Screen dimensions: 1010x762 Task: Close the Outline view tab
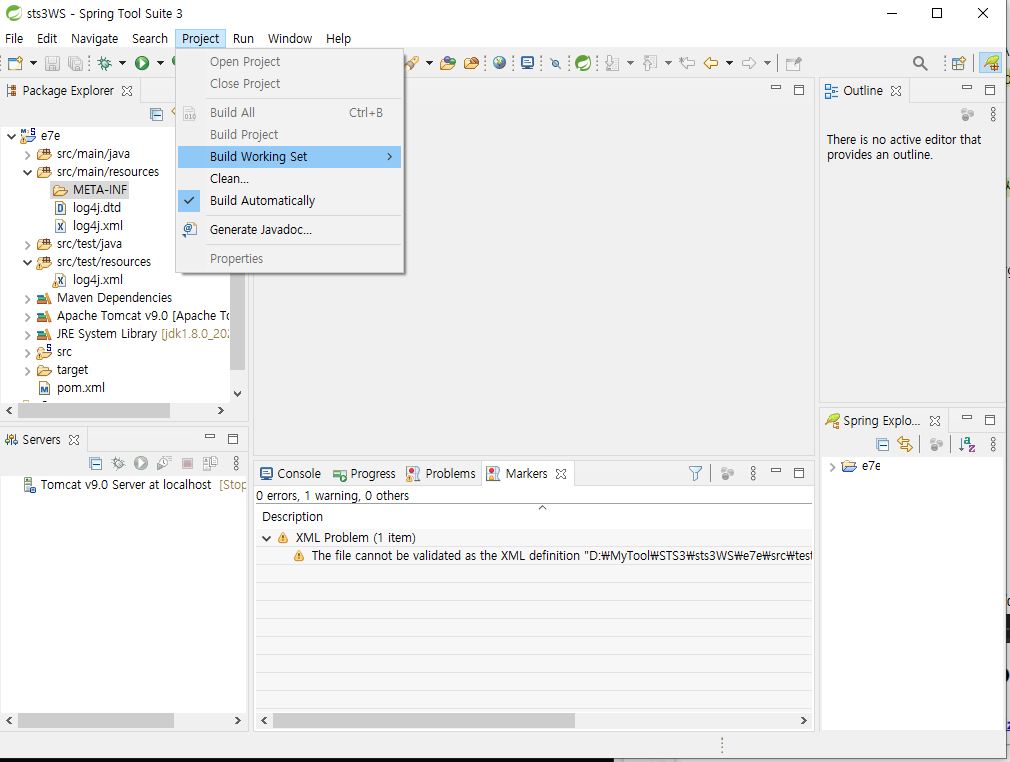pyautogui.click(x=896, y=91)
